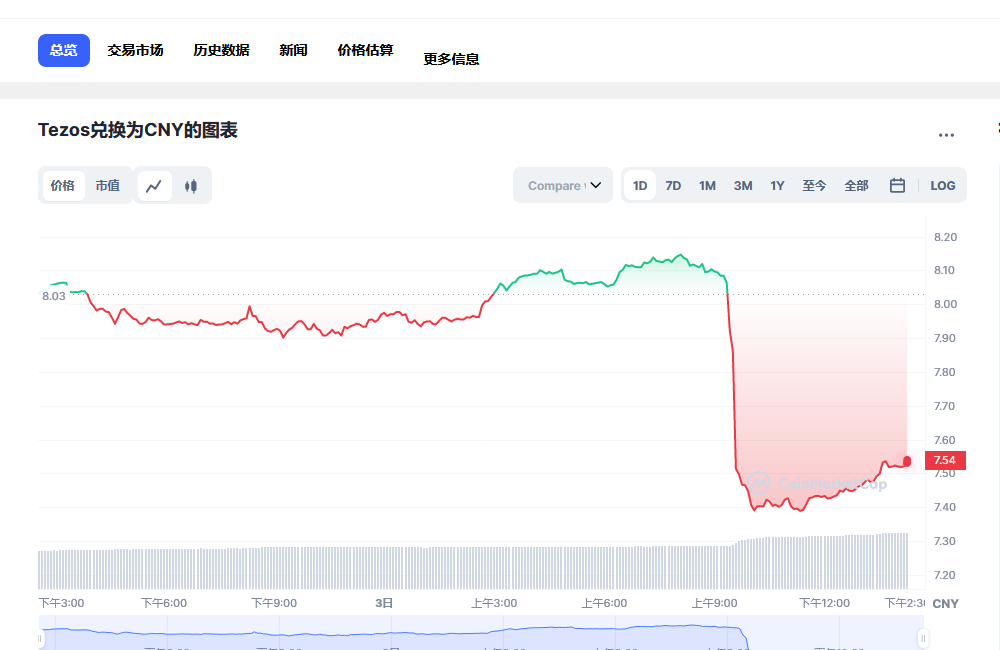The image size is (1000, 650).
Task: Click the 下午6:00 time axis label
Action: tap(164, 603)
